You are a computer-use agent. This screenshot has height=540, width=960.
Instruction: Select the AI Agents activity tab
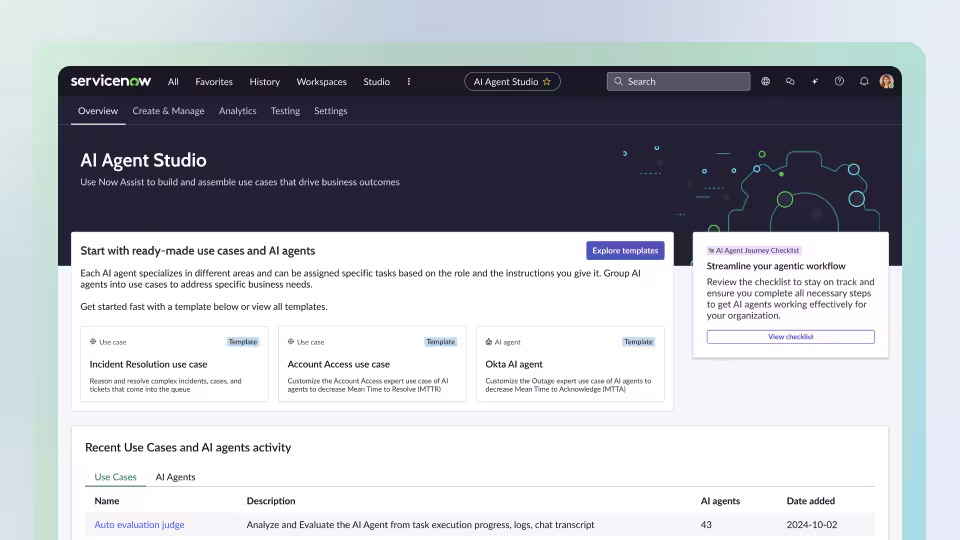(x=175, y=477)
